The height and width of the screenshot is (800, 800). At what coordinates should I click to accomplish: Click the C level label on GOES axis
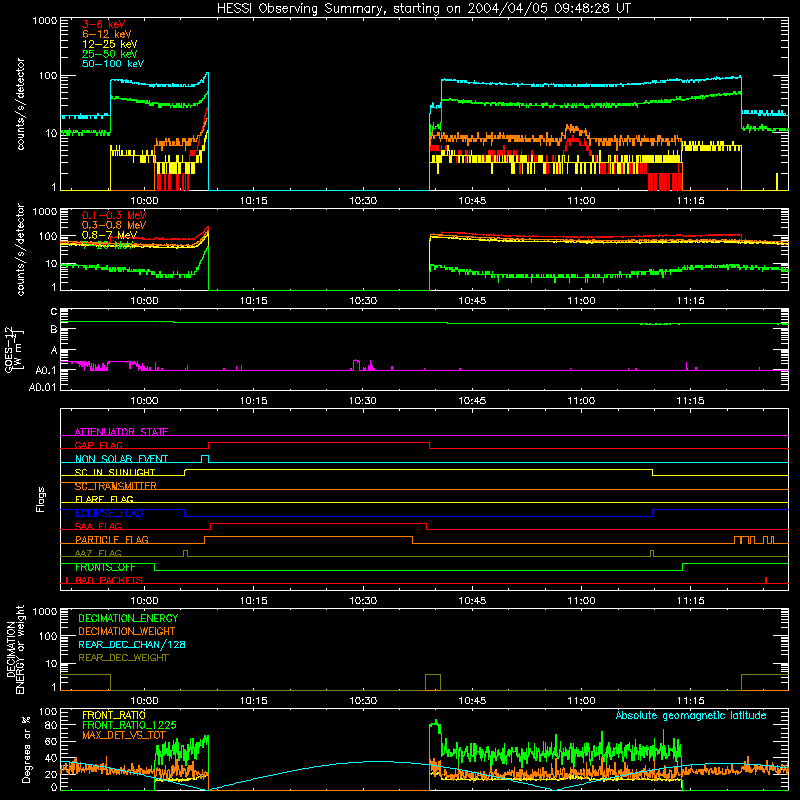tap(54, 312)
